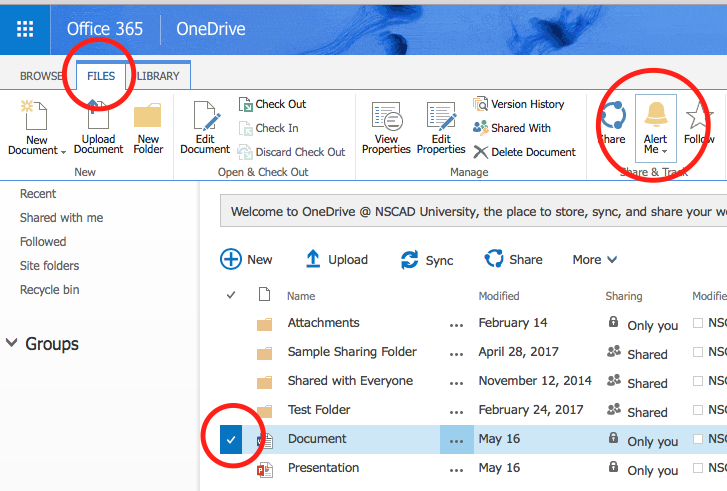Sort by the Name column header

click(x=301, y=296)
